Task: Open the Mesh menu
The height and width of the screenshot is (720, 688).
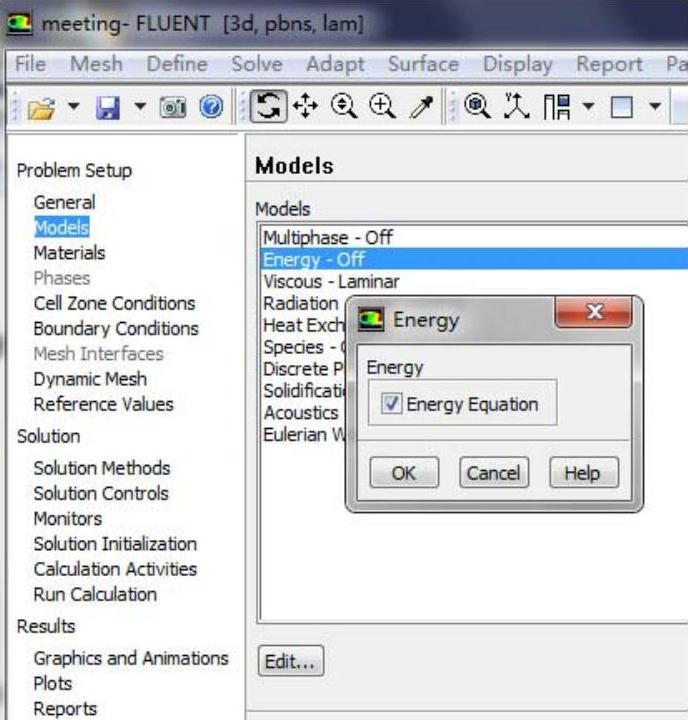Action: (96, 63)
